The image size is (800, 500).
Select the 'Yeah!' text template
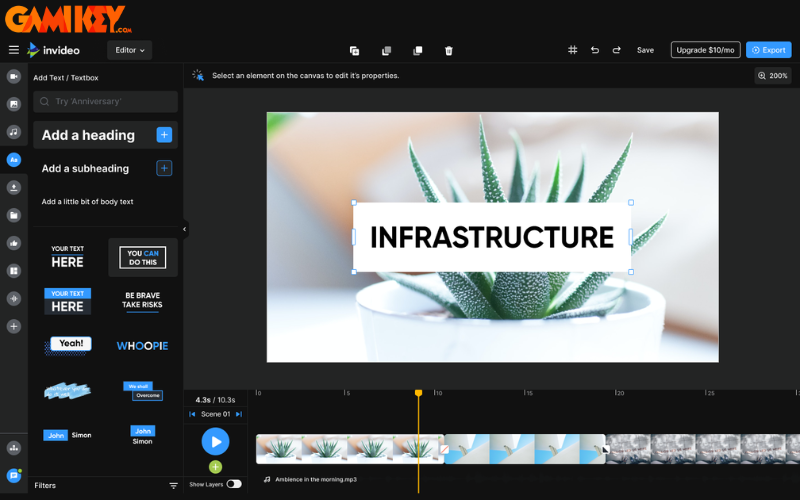pyautogui.click(x=68, y=345)
